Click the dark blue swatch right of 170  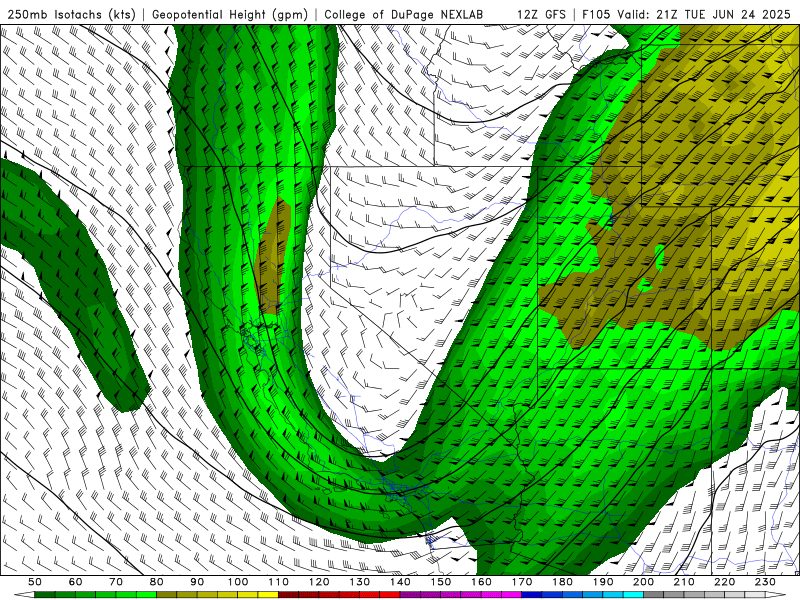532,595
